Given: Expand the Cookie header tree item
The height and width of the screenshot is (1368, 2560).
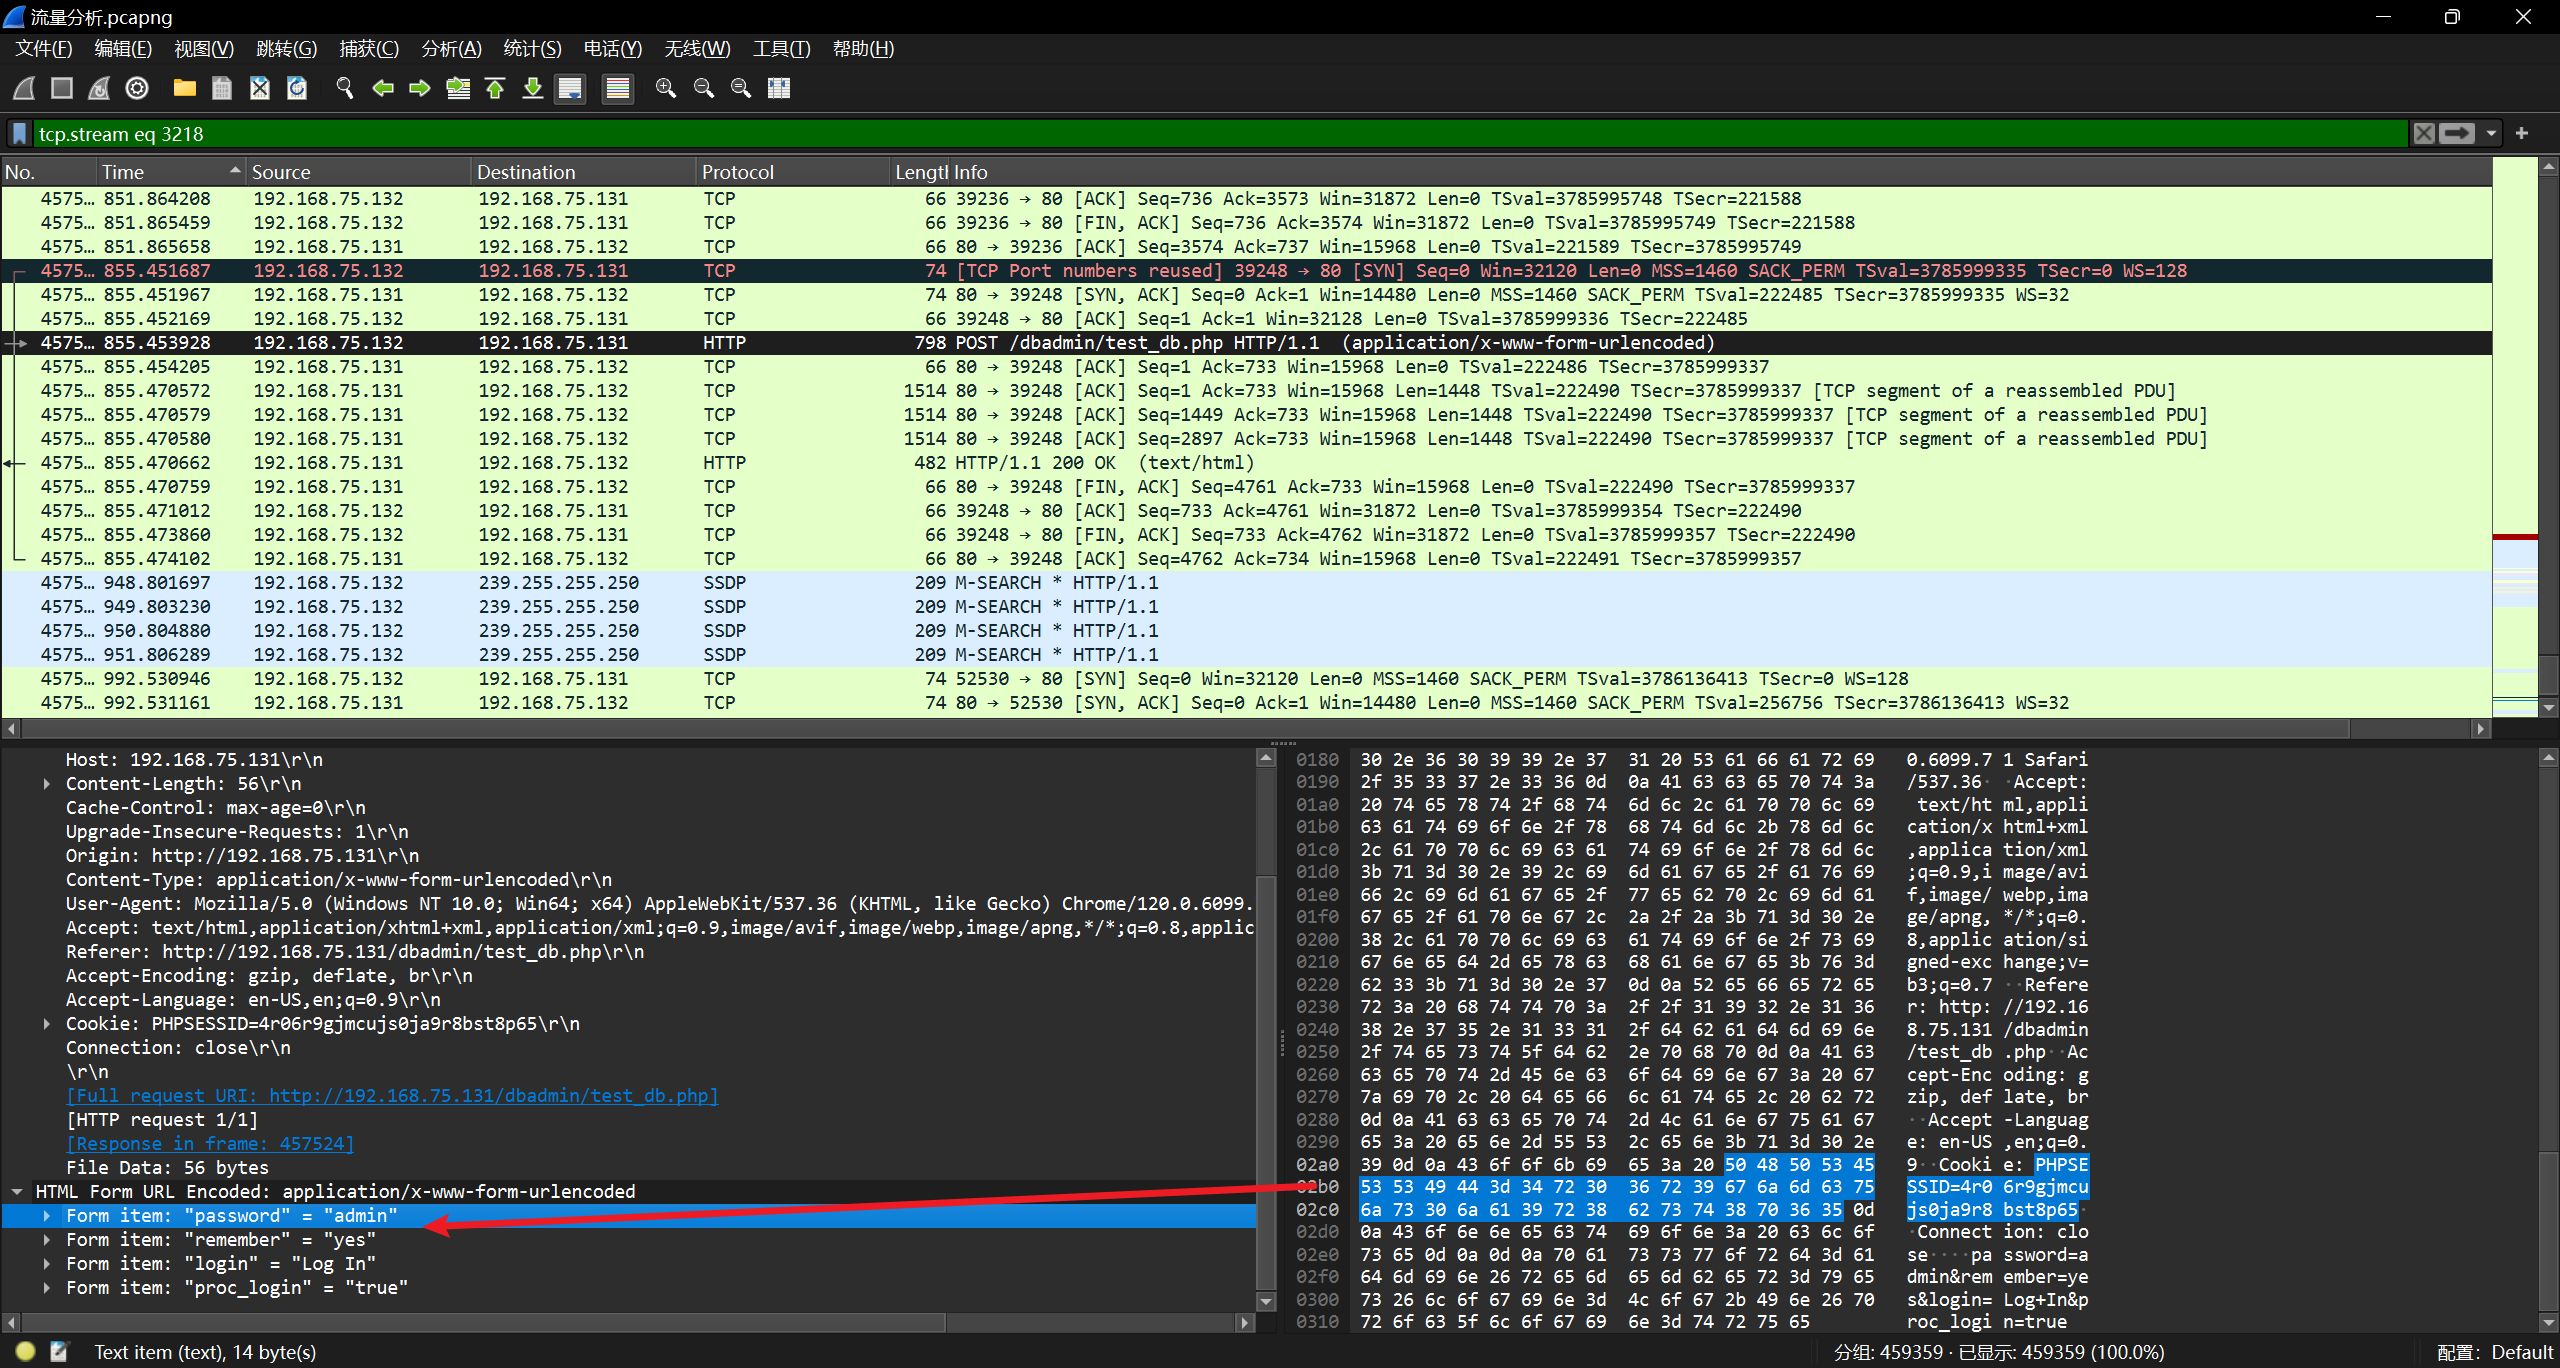Looking at the screenshot, I should [47, 1024].
